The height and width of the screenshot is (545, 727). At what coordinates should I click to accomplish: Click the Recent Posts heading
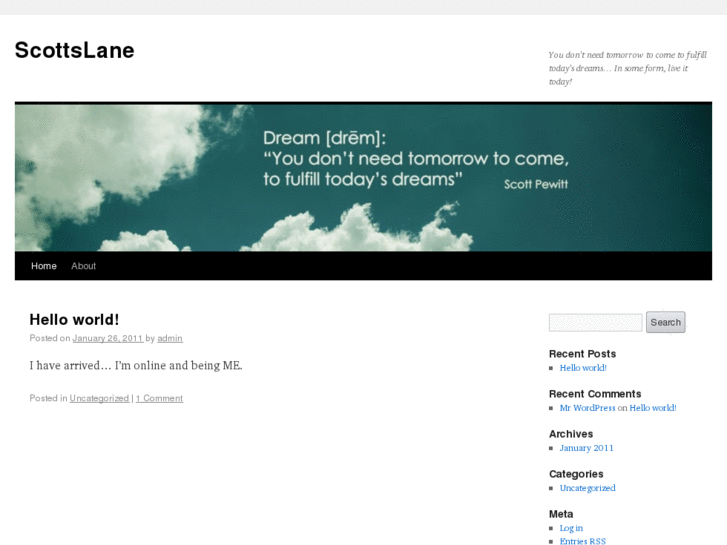582,354
